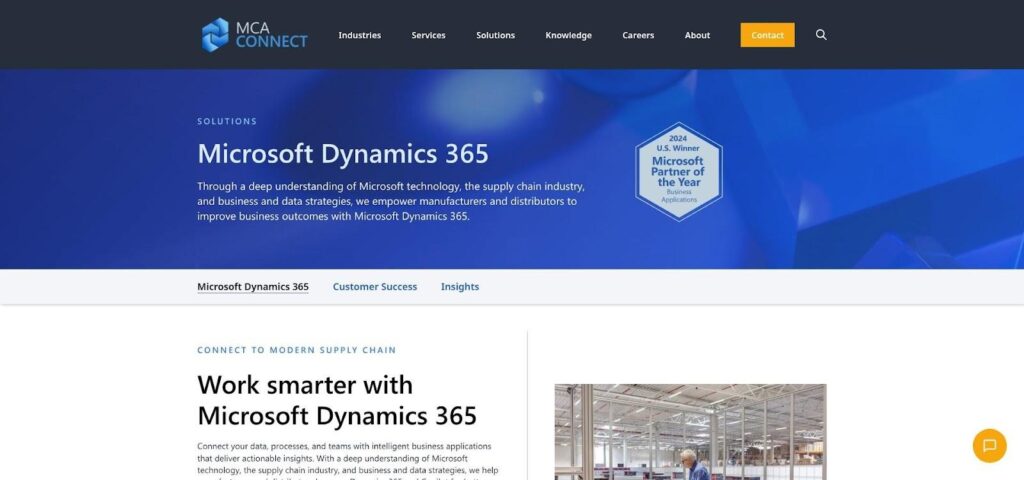Click the MCA Connect logo

[254, 35]
